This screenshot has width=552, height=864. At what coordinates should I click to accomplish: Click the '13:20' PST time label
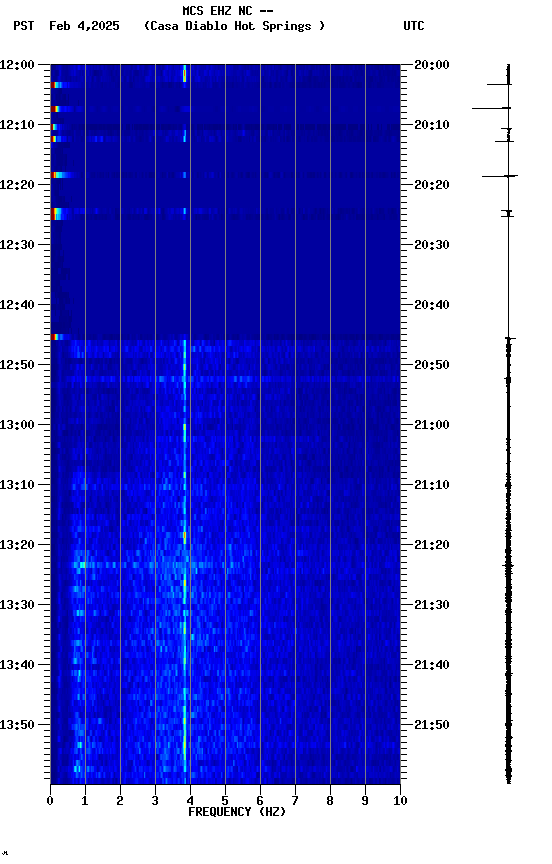coord(17,545)
